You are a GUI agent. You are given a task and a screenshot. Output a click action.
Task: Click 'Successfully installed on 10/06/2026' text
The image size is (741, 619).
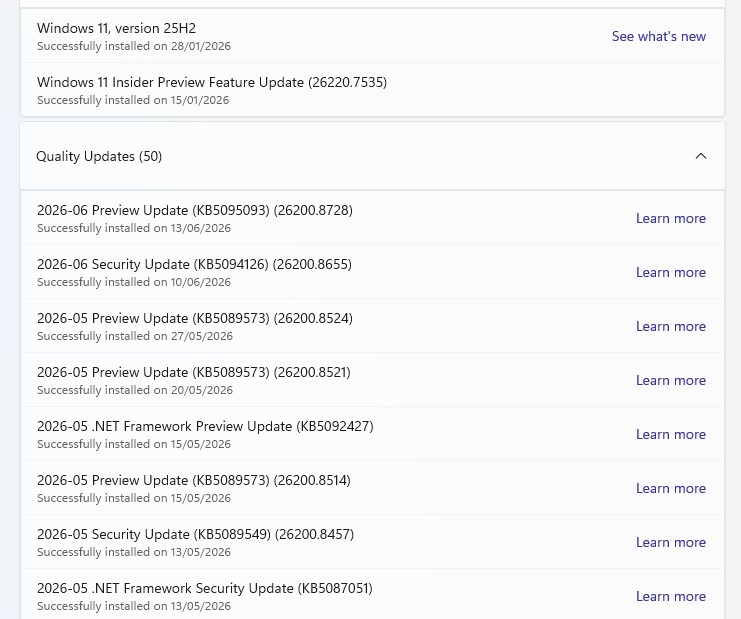pyautogui.click(x=134, y=282)
